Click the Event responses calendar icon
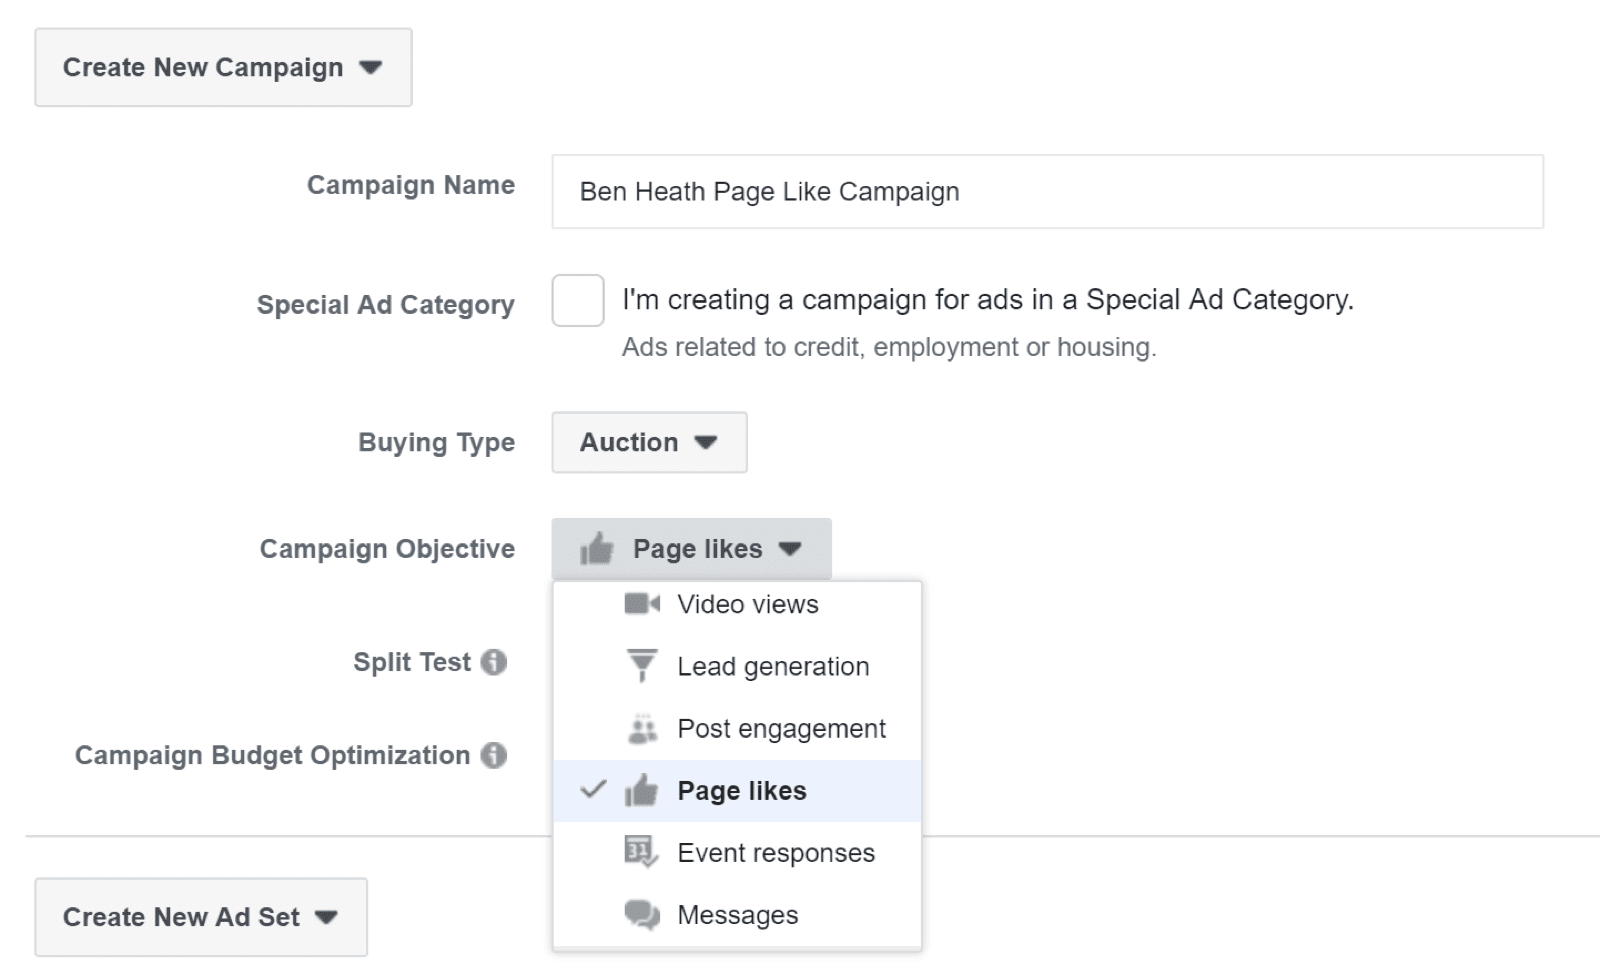Screen dimensions: 1600x977 pos(641,852)
